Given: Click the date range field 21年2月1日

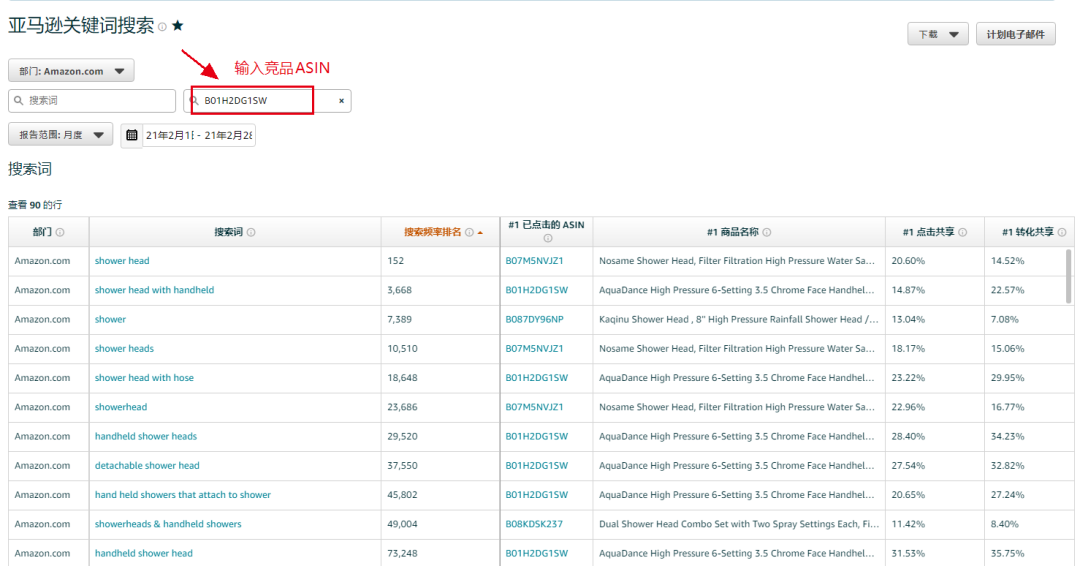Looking at the screenshot, I should tap(198, 135).
